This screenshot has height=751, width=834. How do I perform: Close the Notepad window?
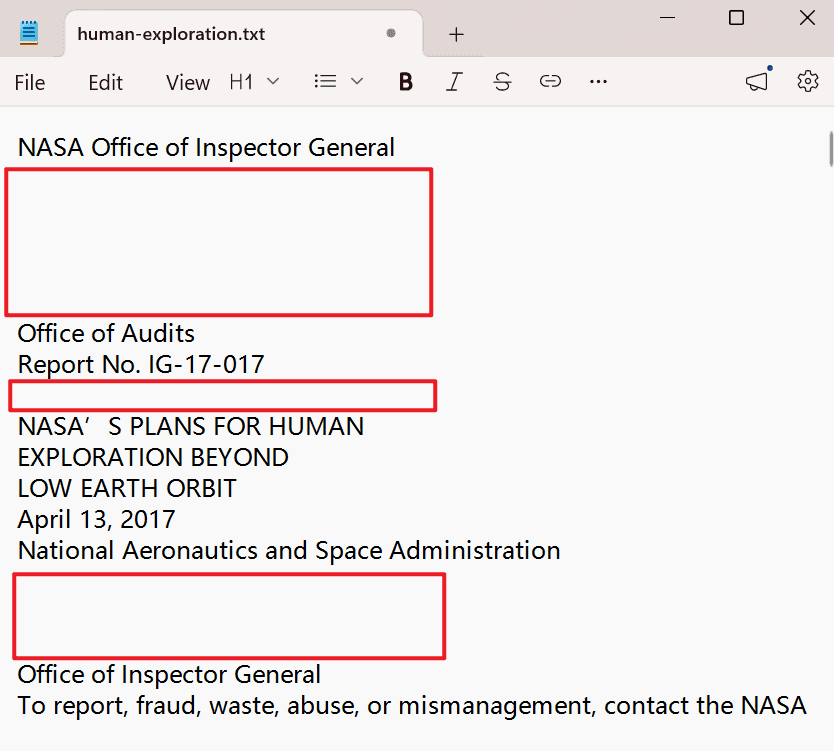(x=807, y=18)
